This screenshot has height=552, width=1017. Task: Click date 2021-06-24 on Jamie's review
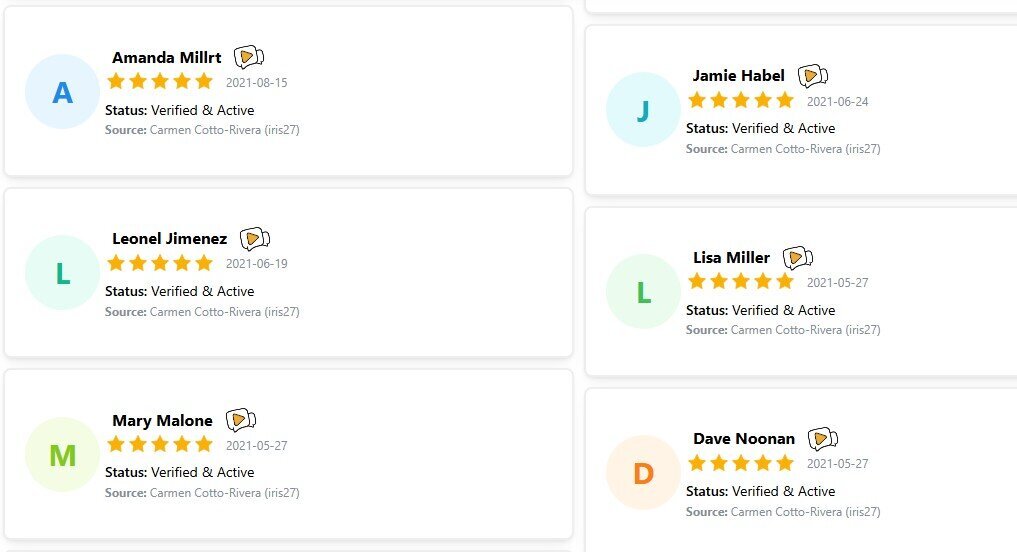[x=837, y=101]
